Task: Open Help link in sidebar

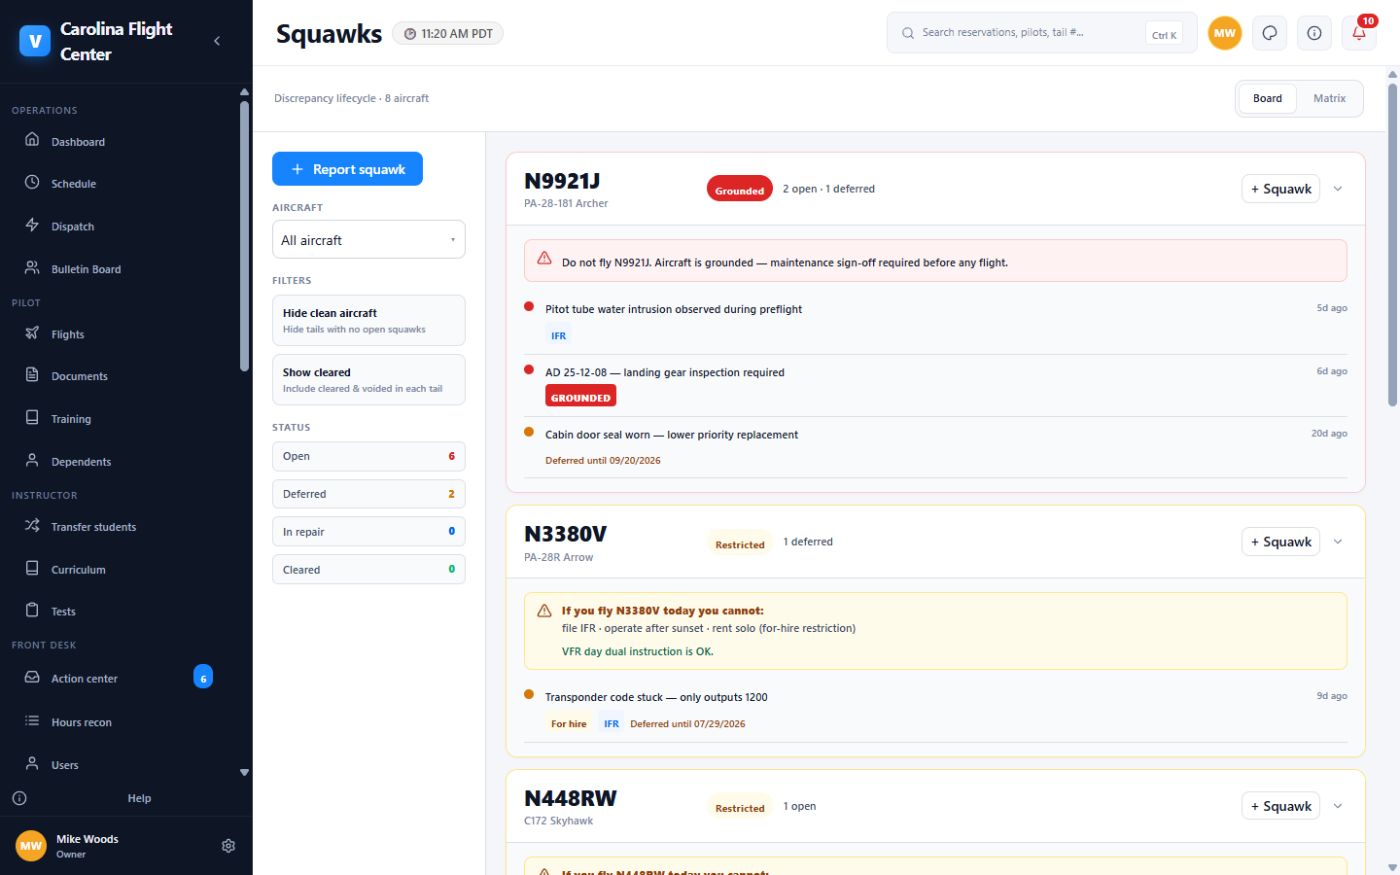Action: click(x=139, y=798)
